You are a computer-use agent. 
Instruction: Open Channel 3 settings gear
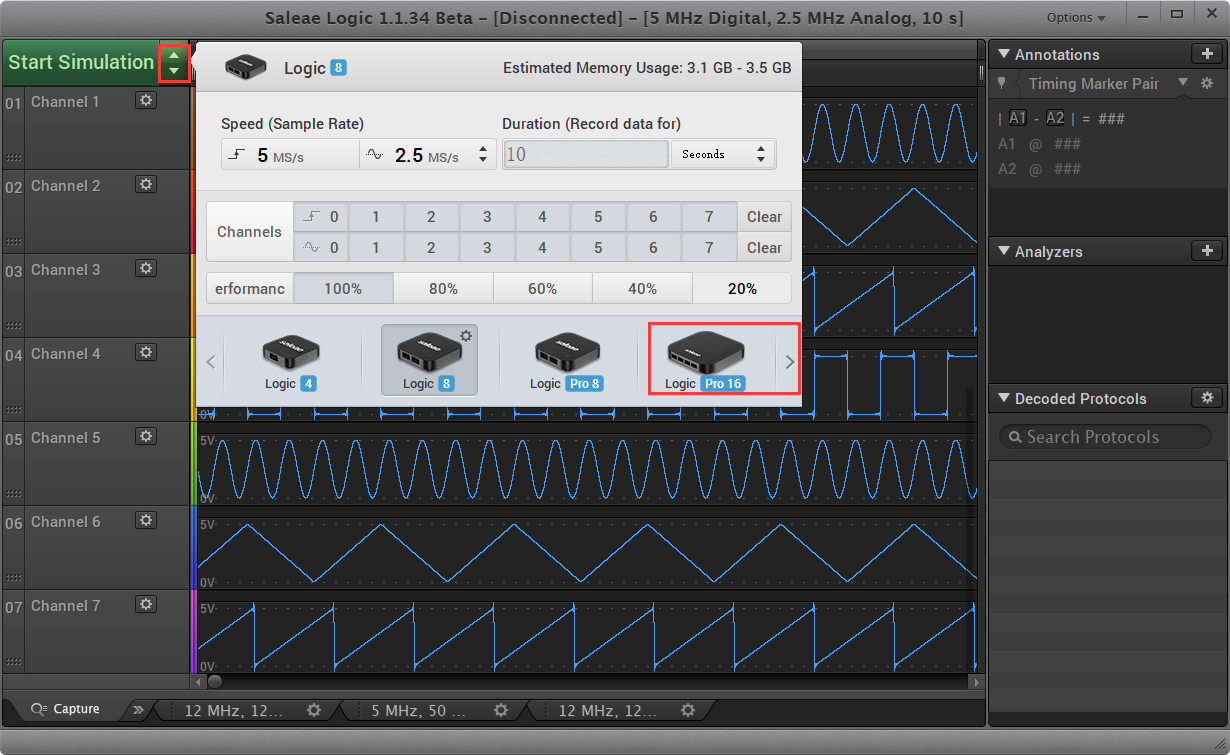146,268
